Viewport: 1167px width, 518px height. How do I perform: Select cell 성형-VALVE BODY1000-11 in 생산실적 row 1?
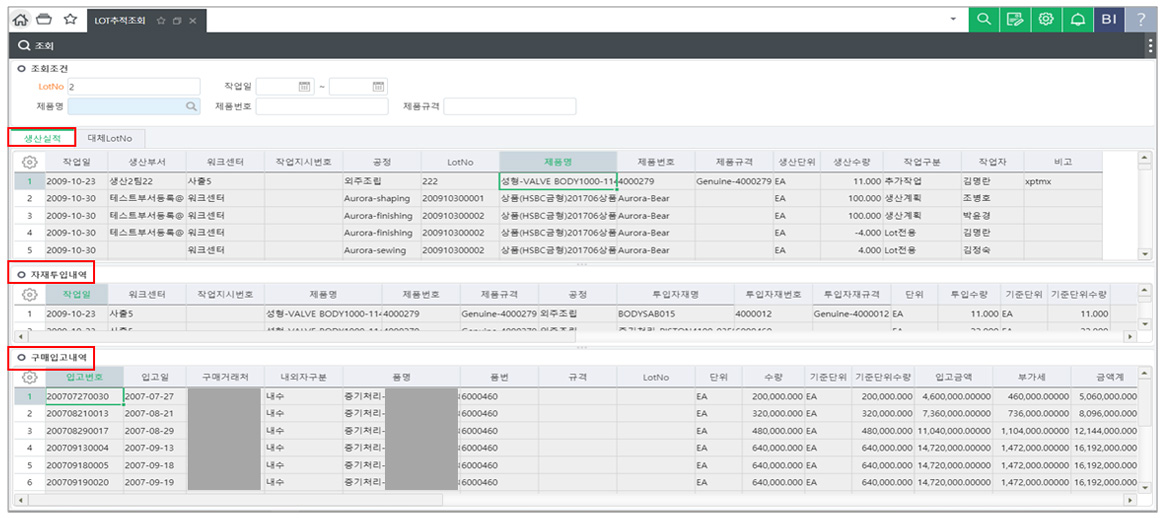click(558, 181)
